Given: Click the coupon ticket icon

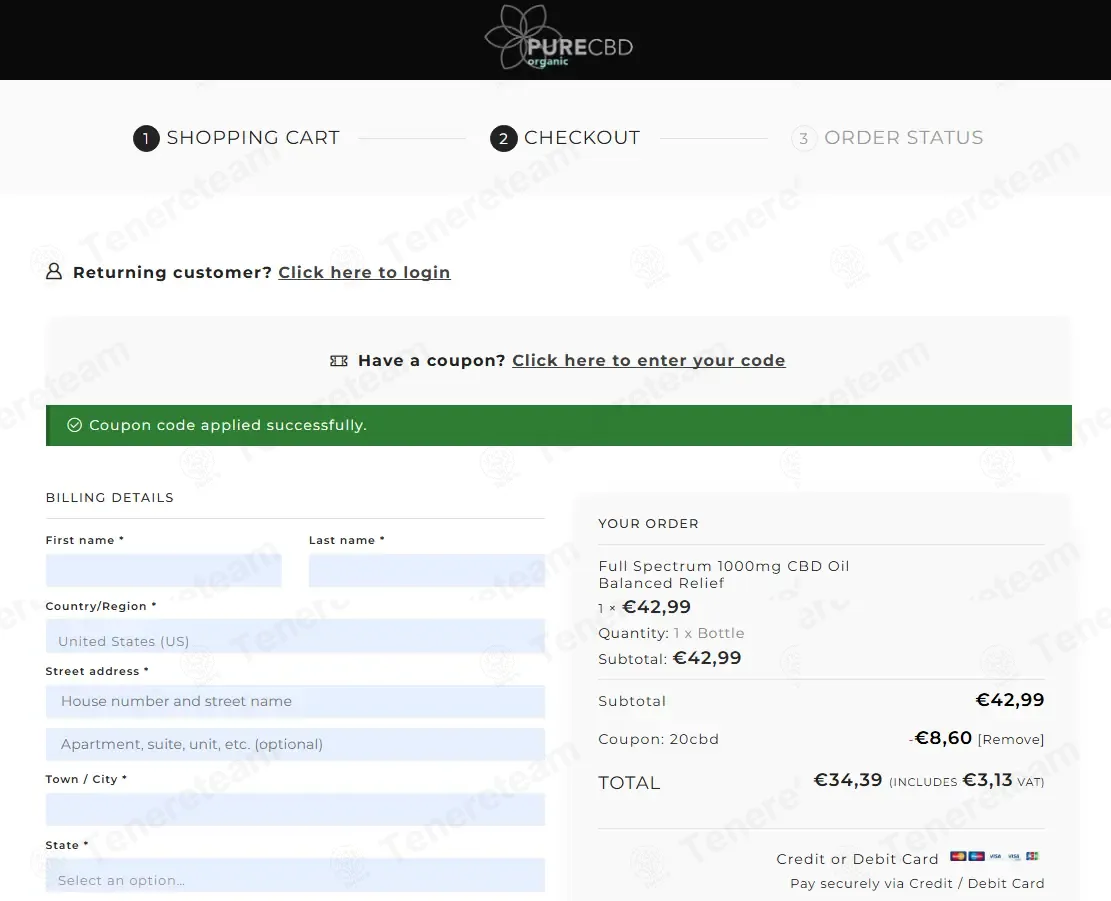Looking at the screenshot, I should tap(339, 361).
